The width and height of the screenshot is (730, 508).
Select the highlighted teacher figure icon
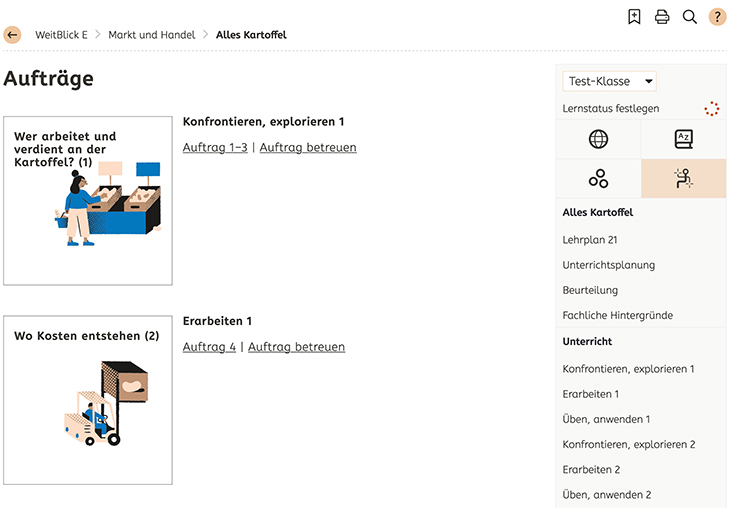tap(684, 178)
